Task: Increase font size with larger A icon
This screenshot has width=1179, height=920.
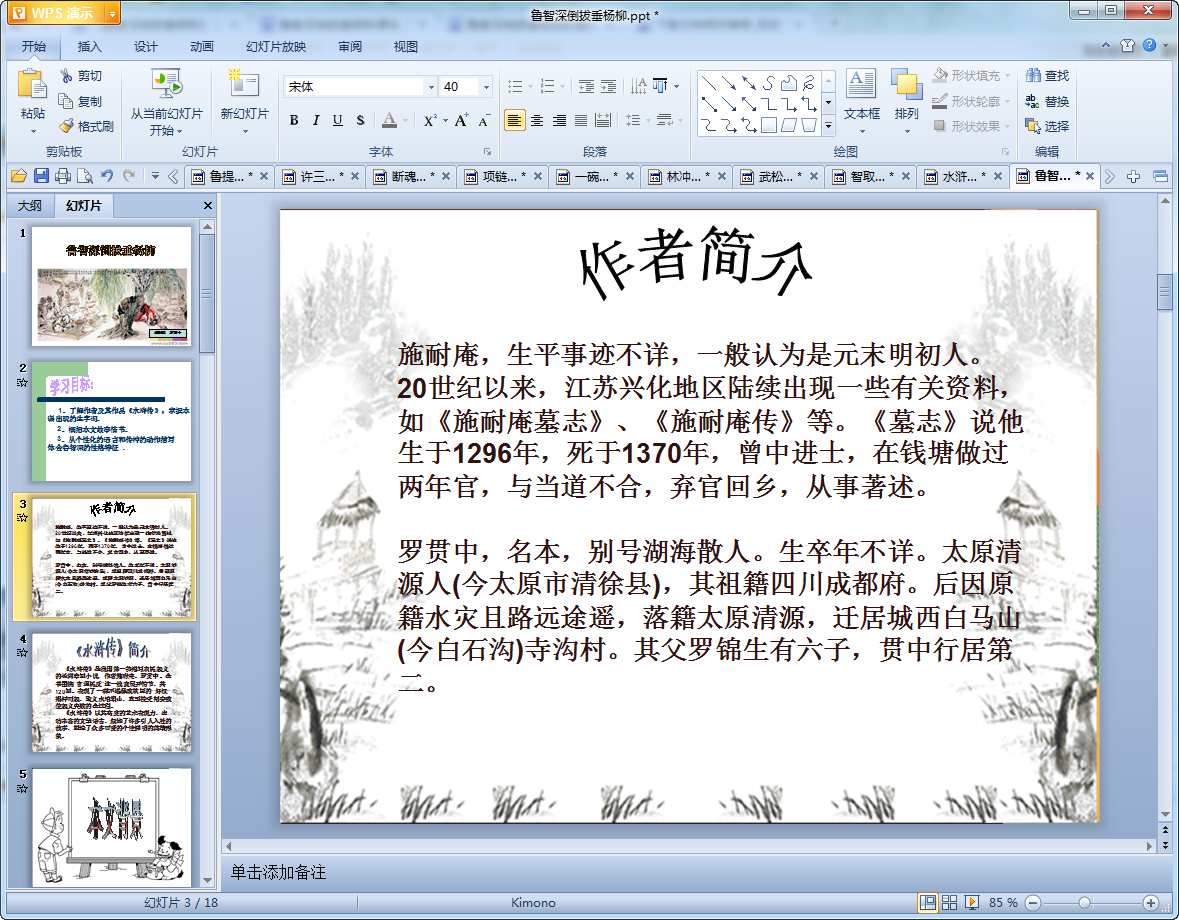Action: (x=461, y=120)
